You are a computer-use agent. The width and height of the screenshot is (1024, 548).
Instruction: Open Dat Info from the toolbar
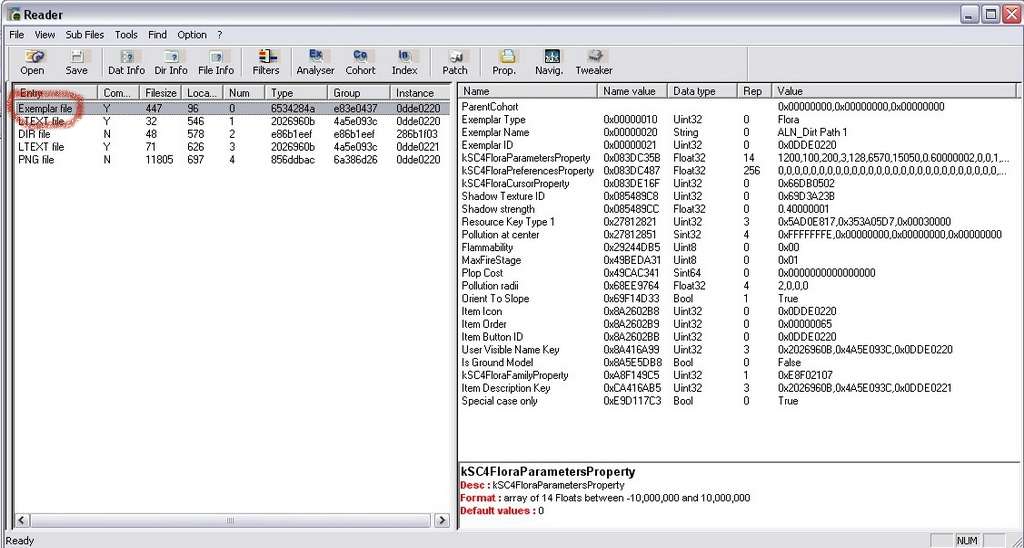126,62
